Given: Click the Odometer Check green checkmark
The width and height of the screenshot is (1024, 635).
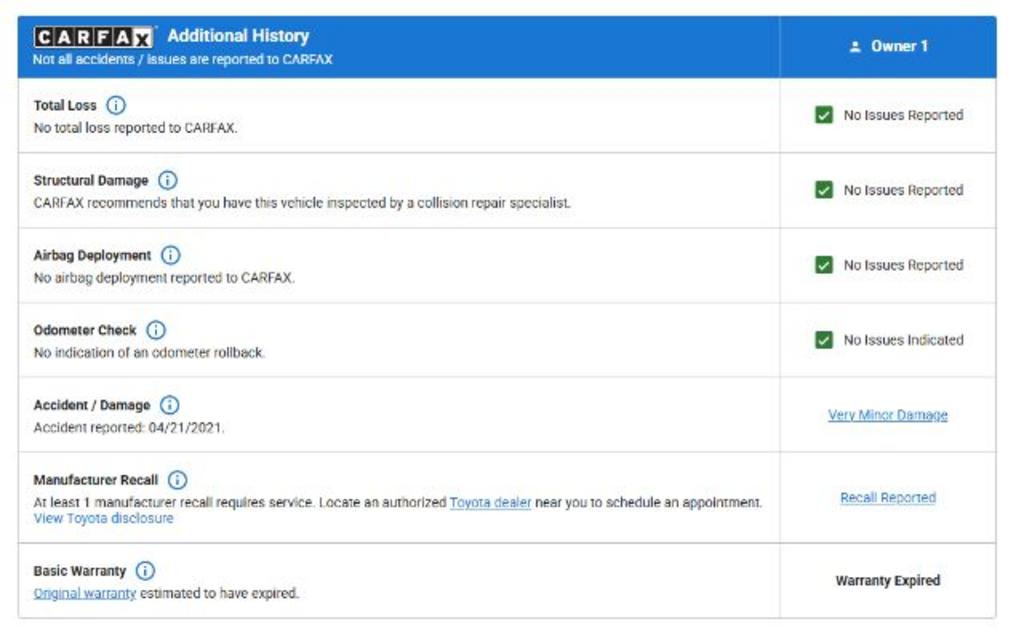Looking at the screenshot, I should pos(824,340).
